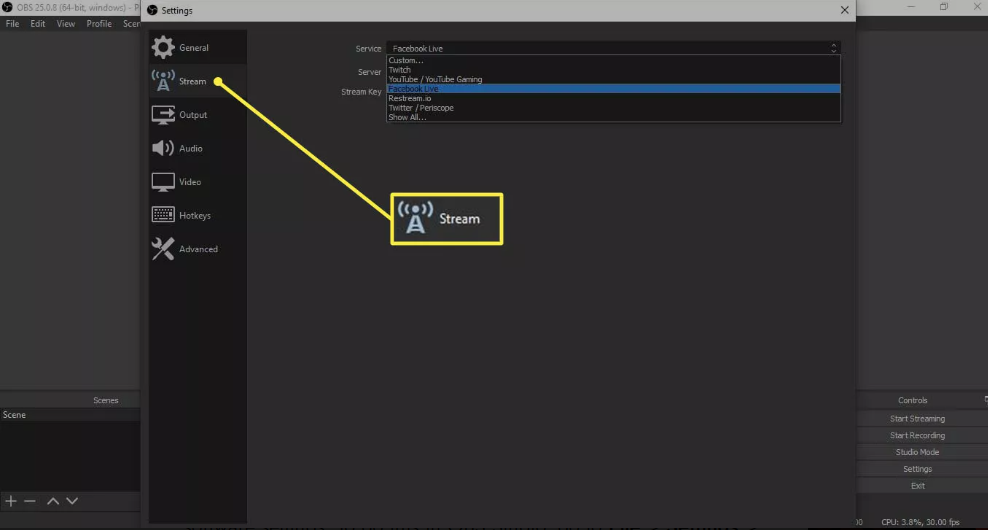Click the OBS main window logo icon

pos(7,7)
